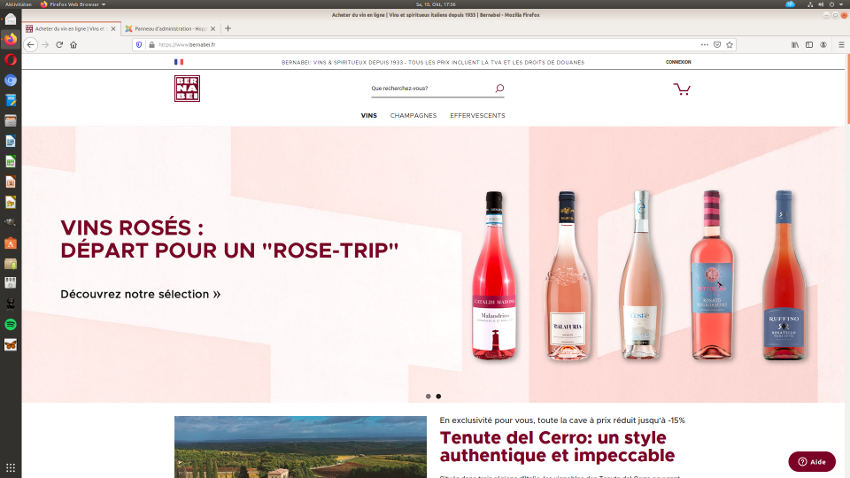The image size is (850, 478).
Task: Open Firefox Web Browser app menu
Action: (73, 4)
